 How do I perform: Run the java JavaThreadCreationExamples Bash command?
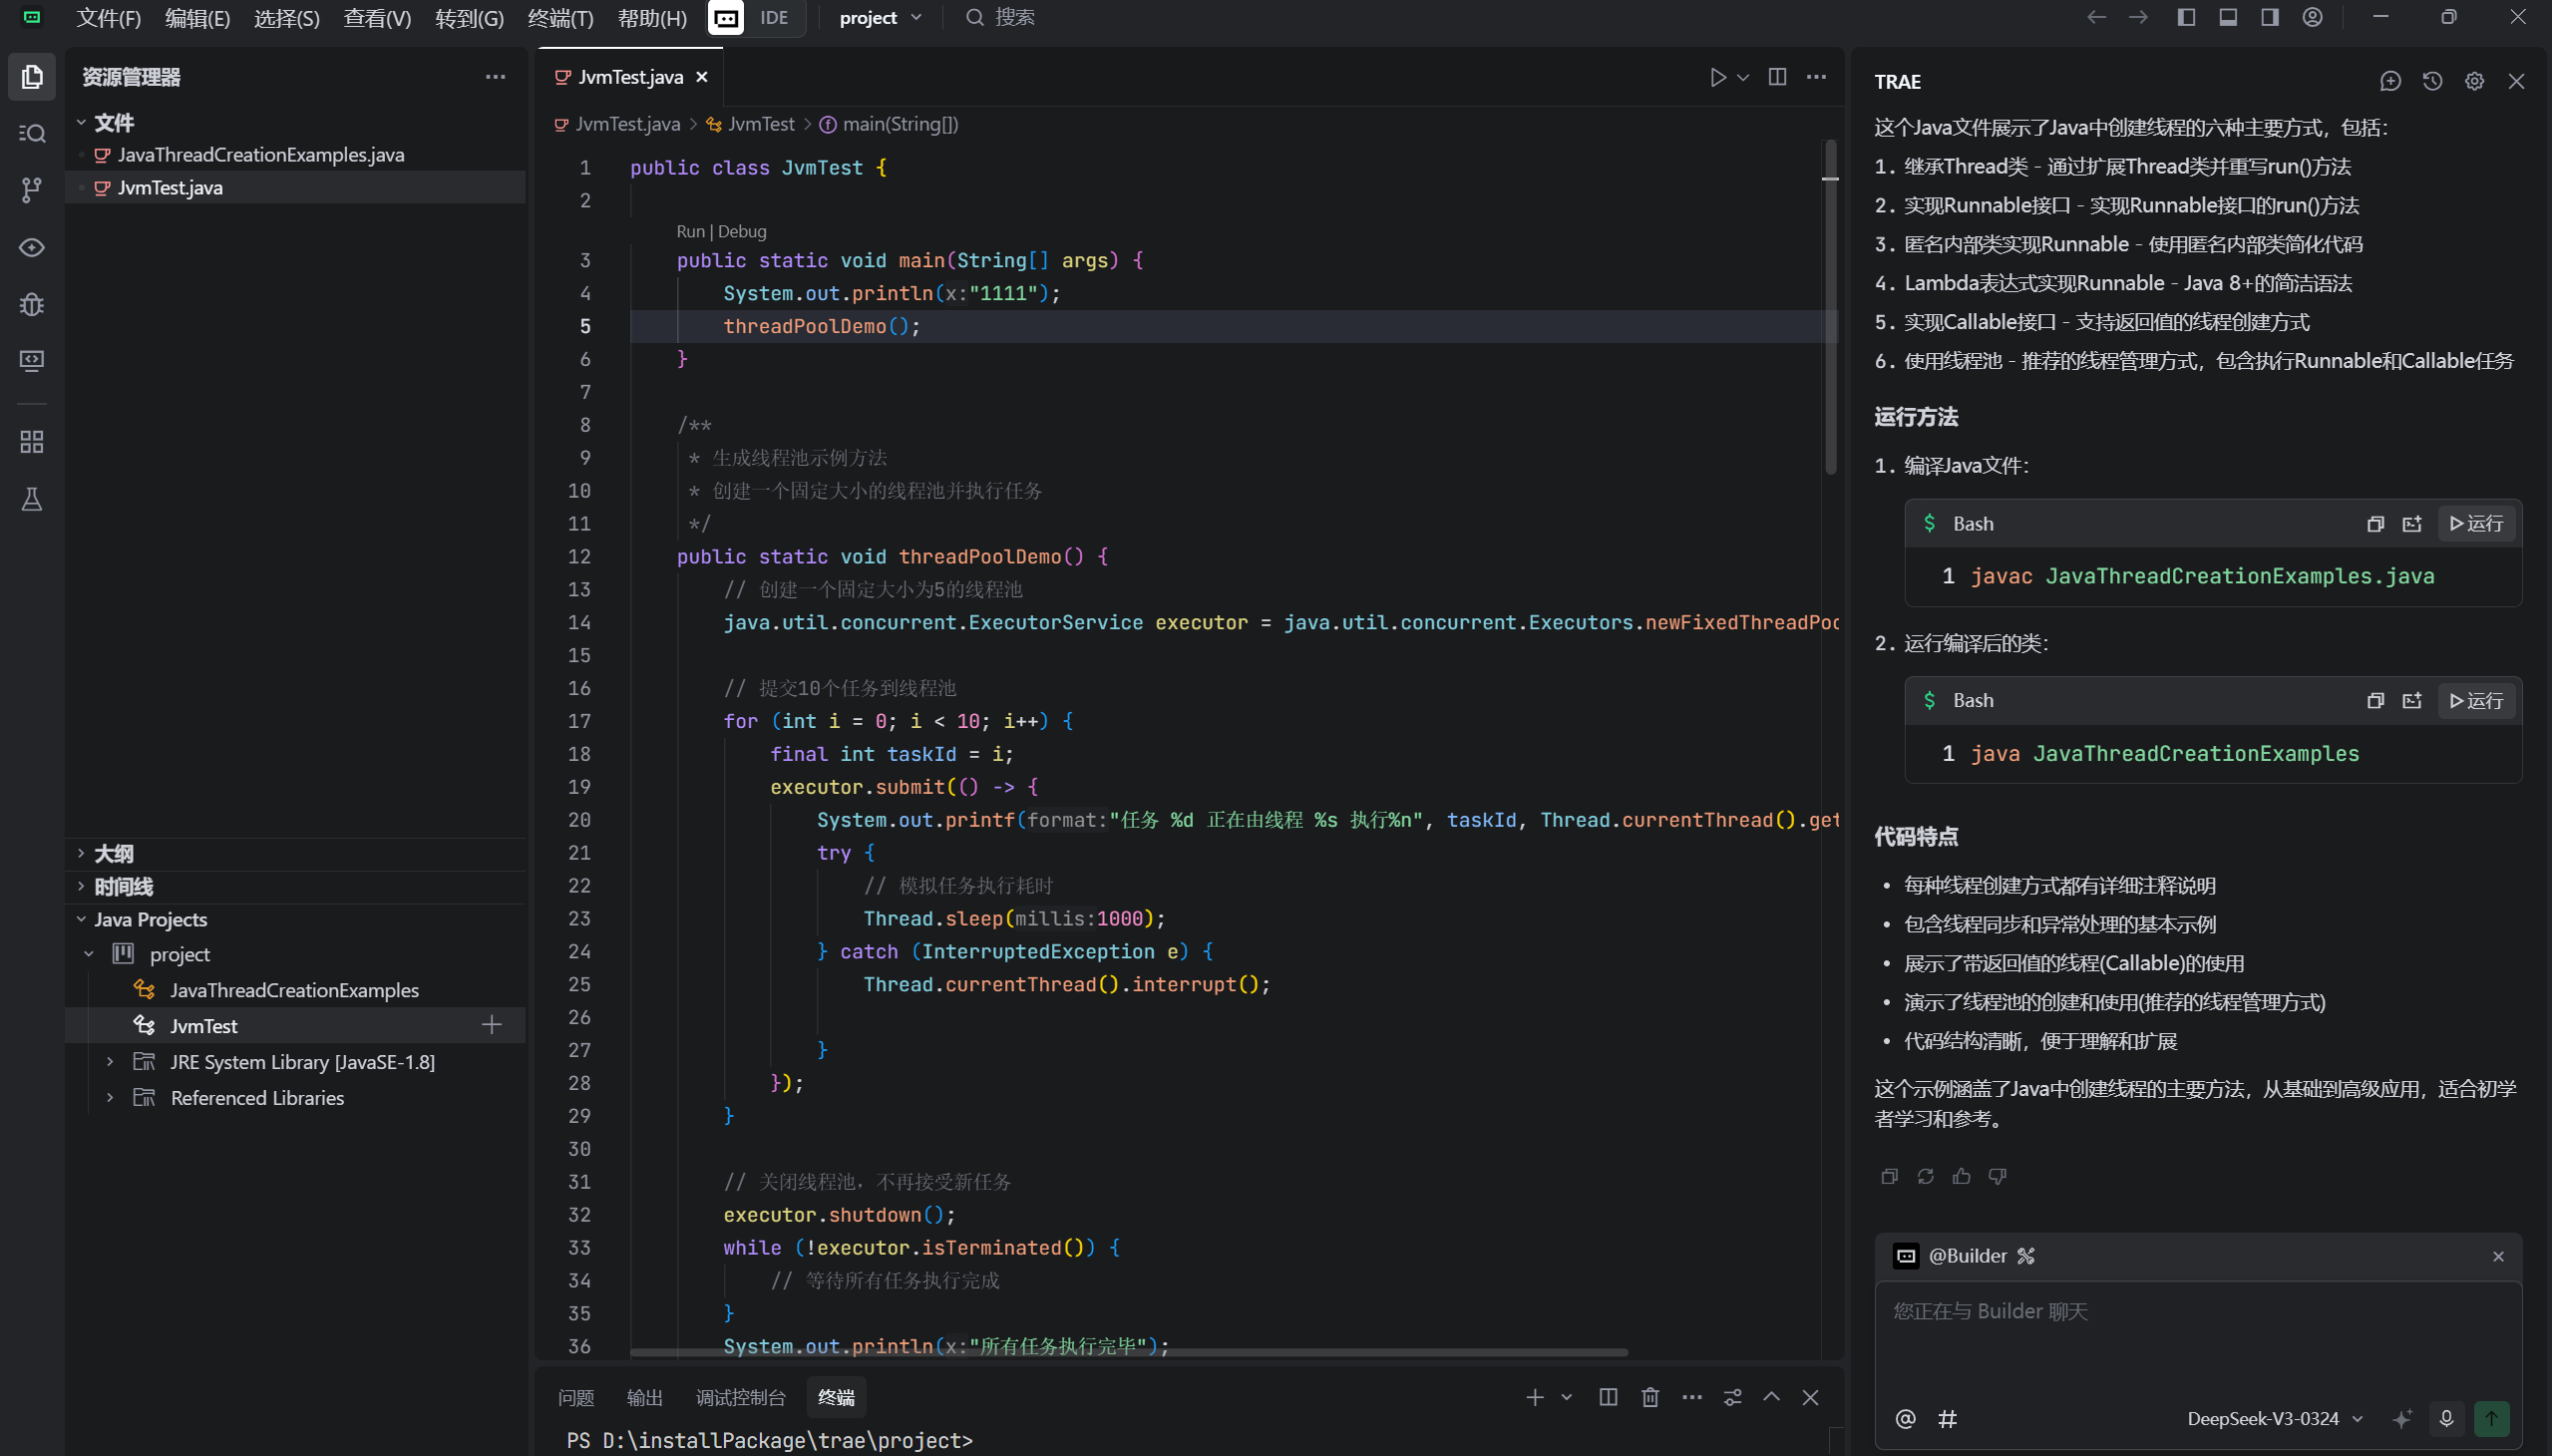(2476, 701)
